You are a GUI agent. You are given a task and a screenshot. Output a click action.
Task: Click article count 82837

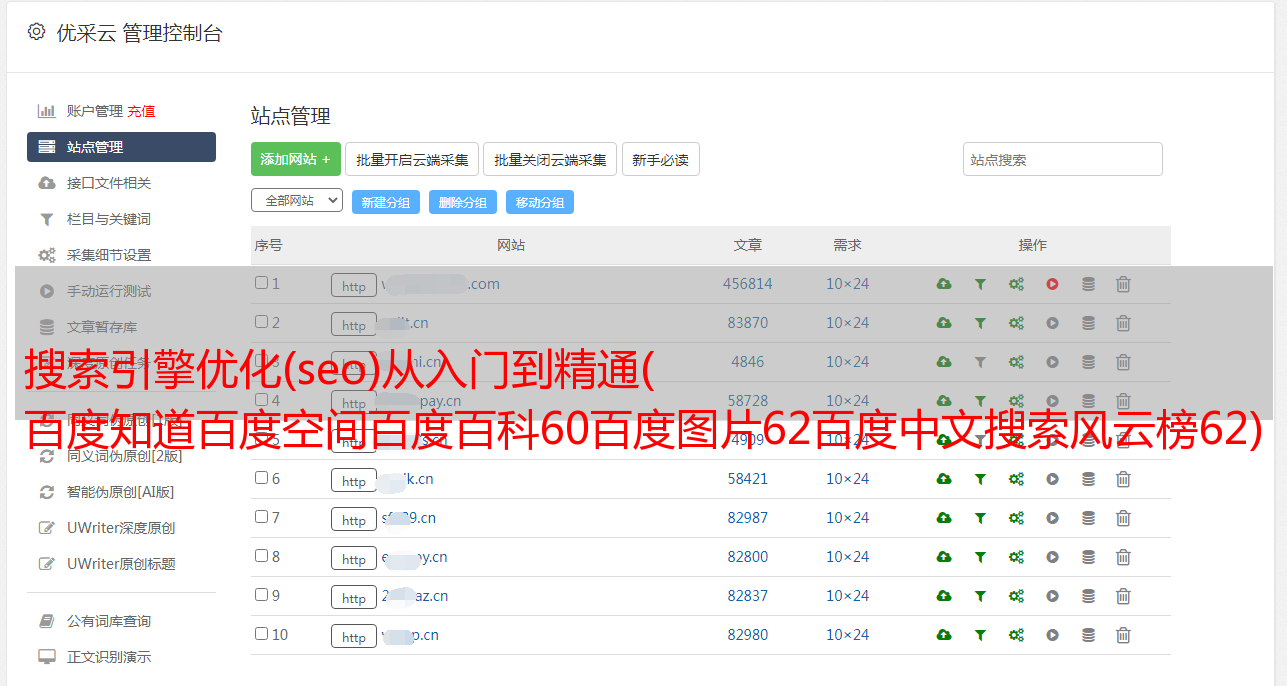pos(748,596)
